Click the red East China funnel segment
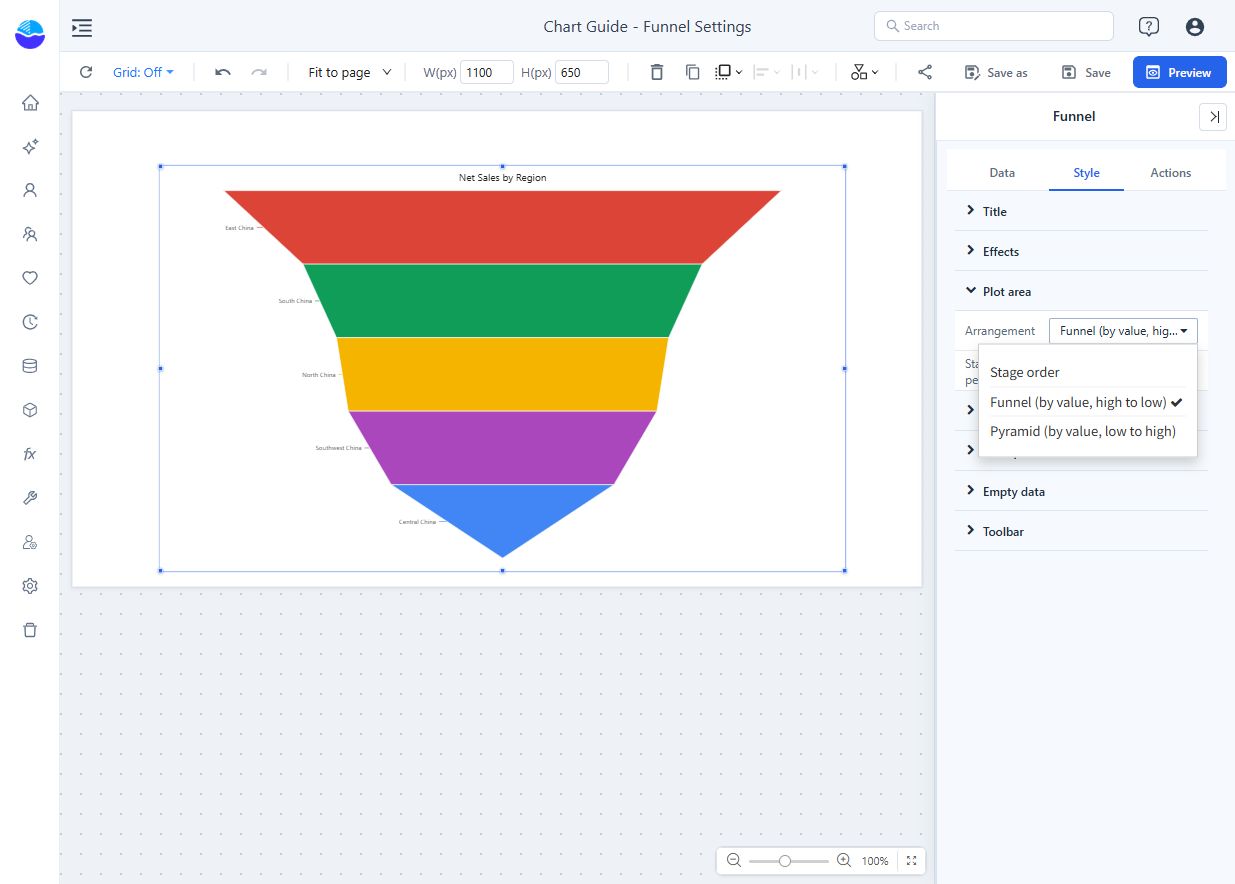This screenshot has height=884, width=1235. click(x=502, y=227)
